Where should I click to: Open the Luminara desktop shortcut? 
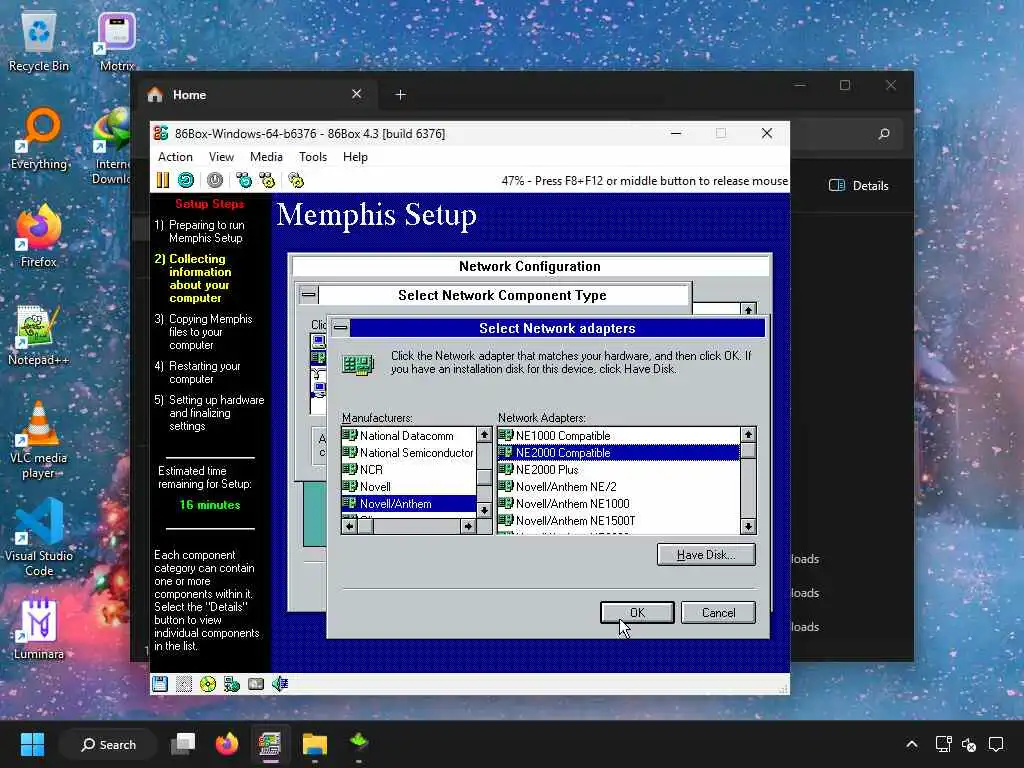click(x=39, y=629)
